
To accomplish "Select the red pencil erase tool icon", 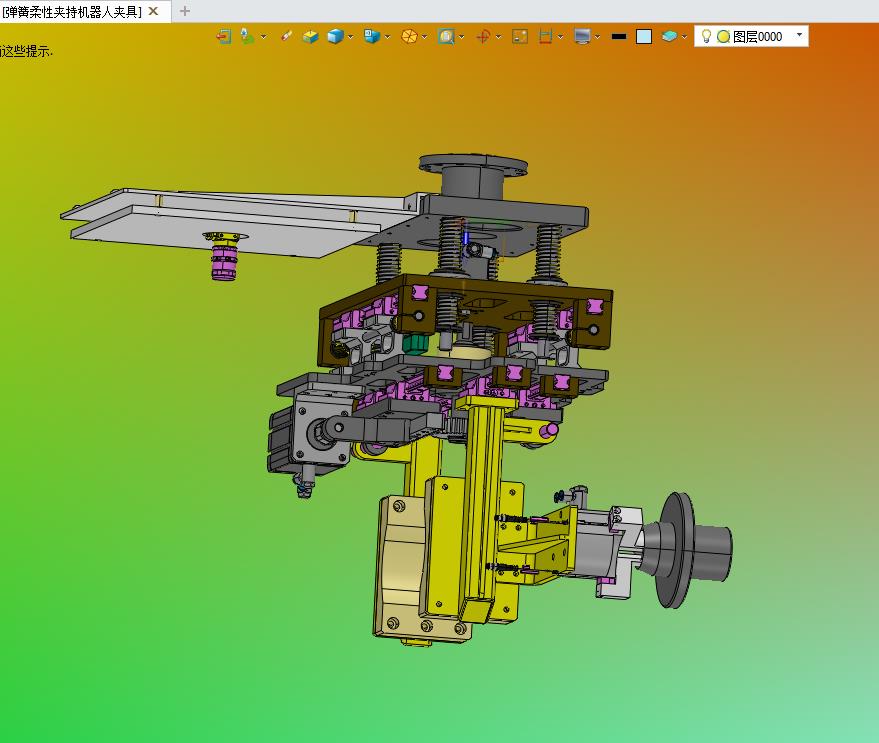I will point(286,36).
